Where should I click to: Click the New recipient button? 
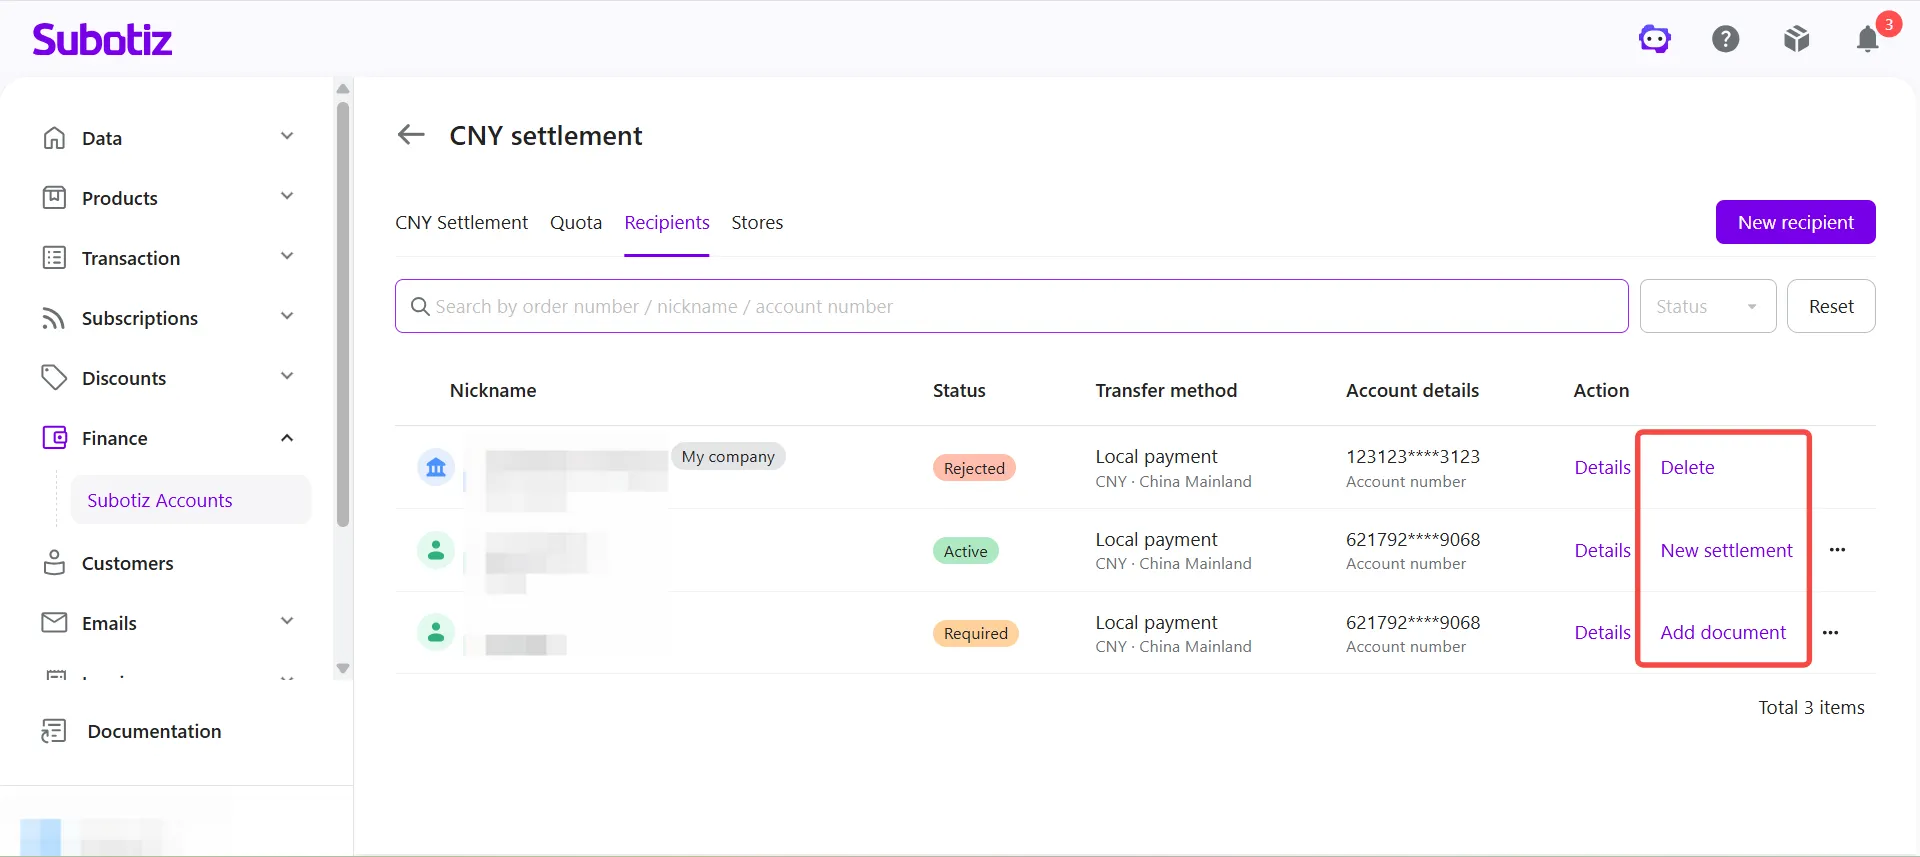tap(1796, 222)
